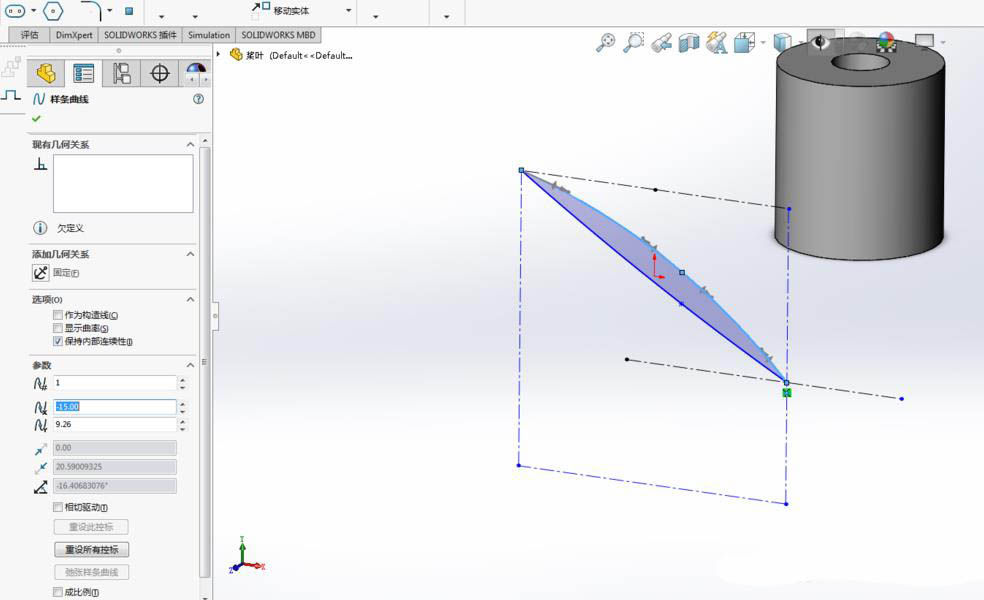This screenshot has height=600, width=984.
Task: Enable the 作为构造线 checkbox
Action: 57,314
